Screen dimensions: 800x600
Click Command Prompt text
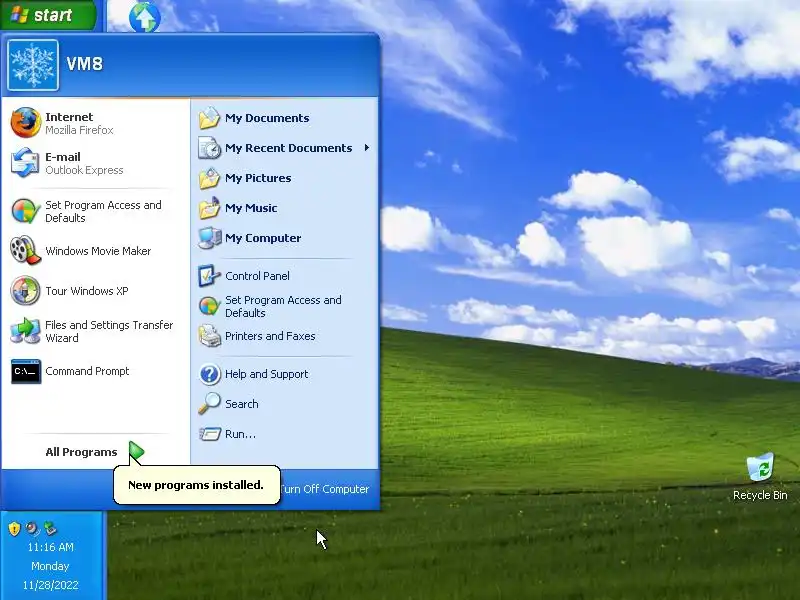pyautogui.click(x=87, y=371)
